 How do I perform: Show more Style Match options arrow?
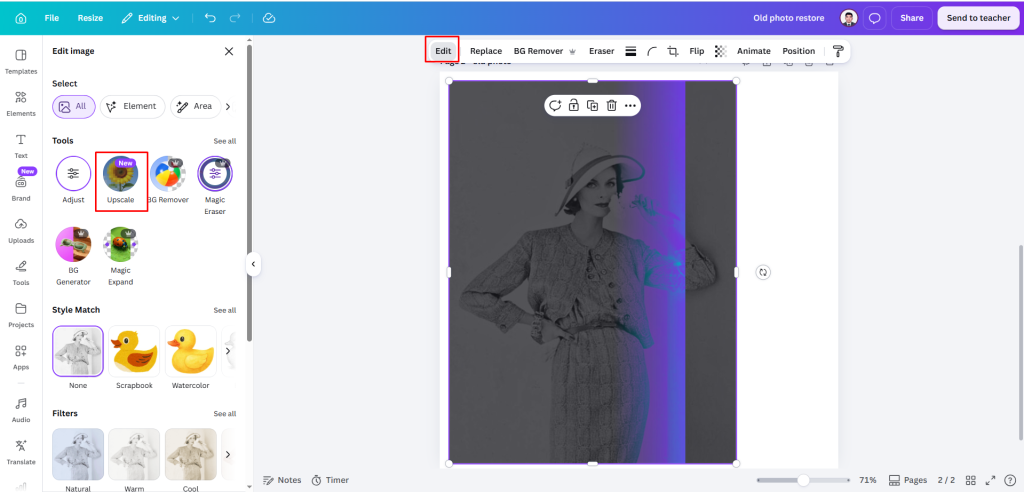point(228,351)
